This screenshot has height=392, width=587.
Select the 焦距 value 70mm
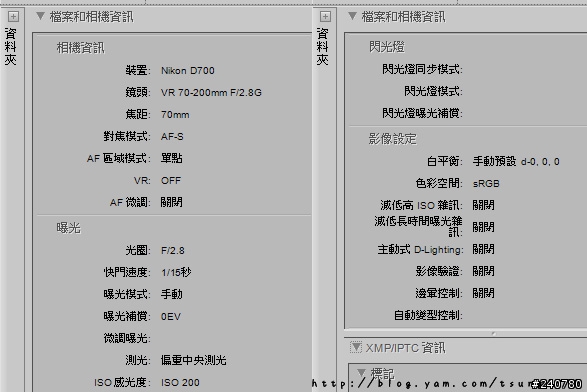coord(175,114)
